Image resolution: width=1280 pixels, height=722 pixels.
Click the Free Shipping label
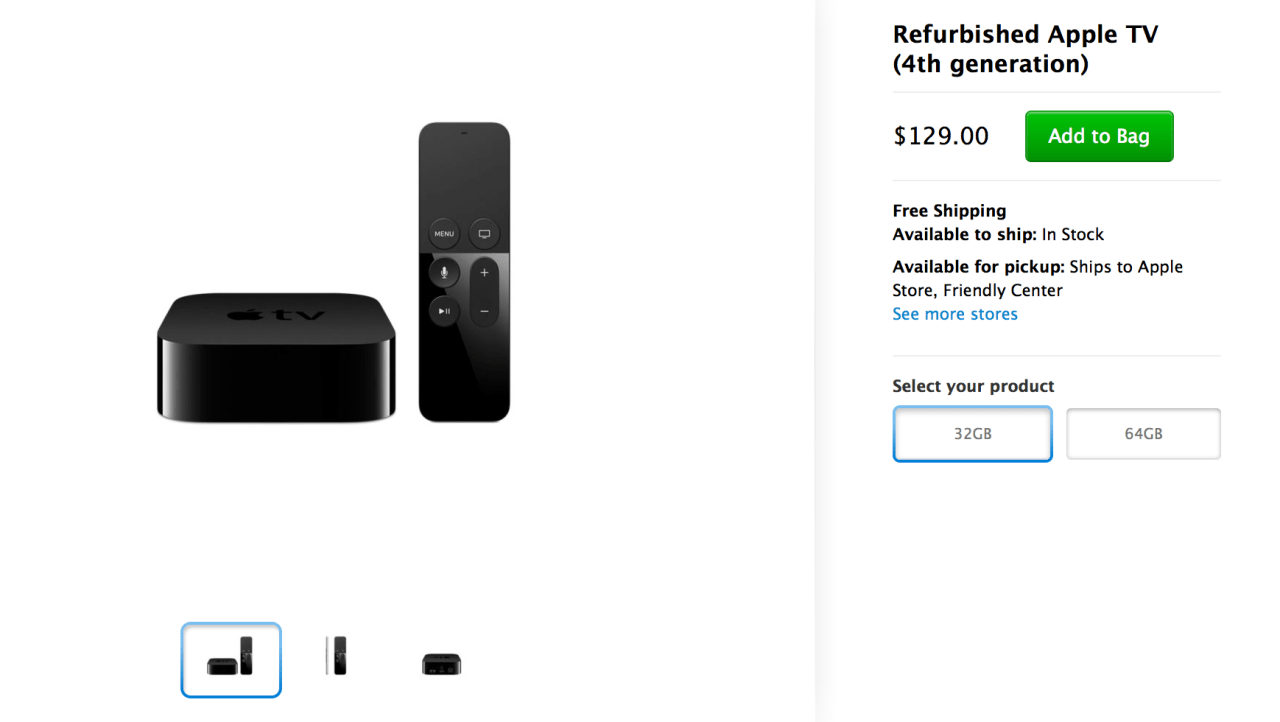(x=949, y=211)
